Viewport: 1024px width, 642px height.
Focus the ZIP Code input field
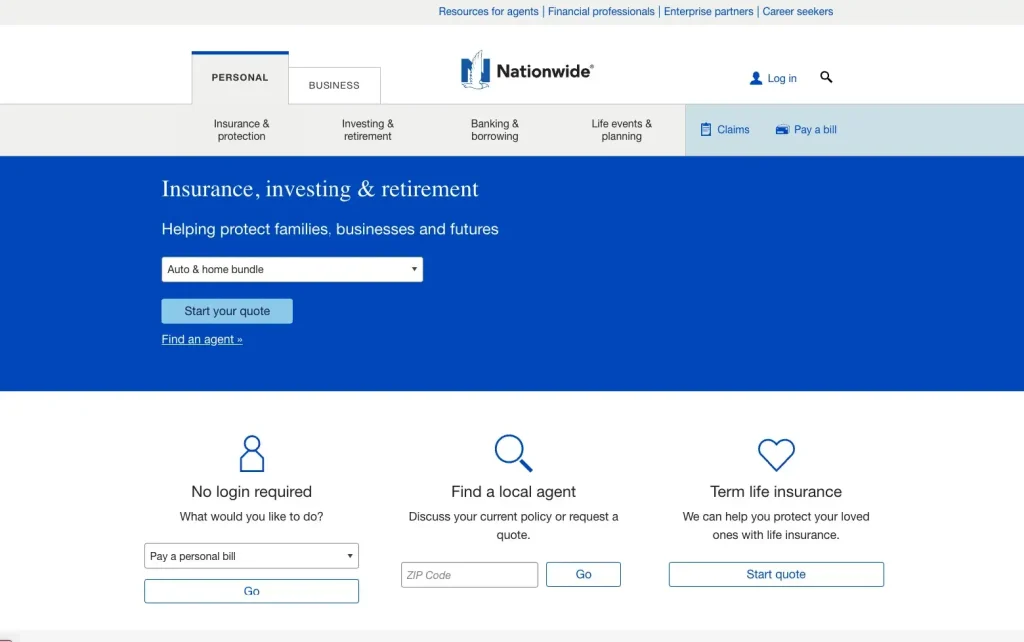coord(470,575)
